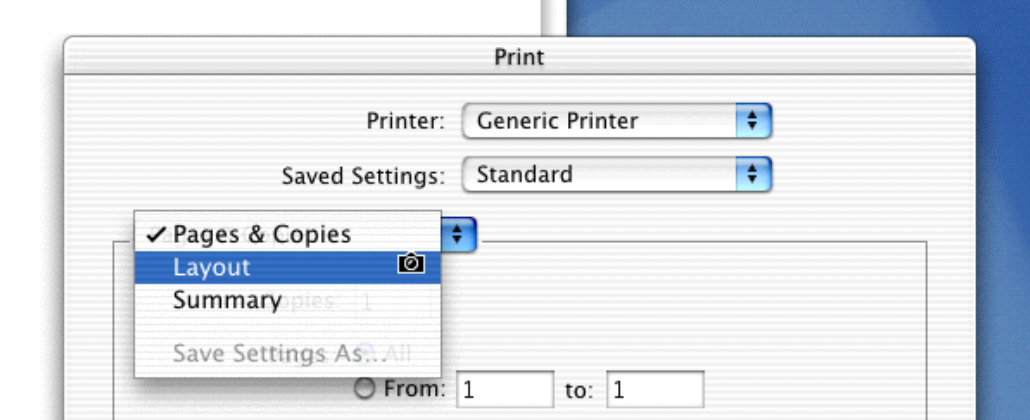1030x420 pixels.
Task: Select the From page range radio button
Action: 366,389
